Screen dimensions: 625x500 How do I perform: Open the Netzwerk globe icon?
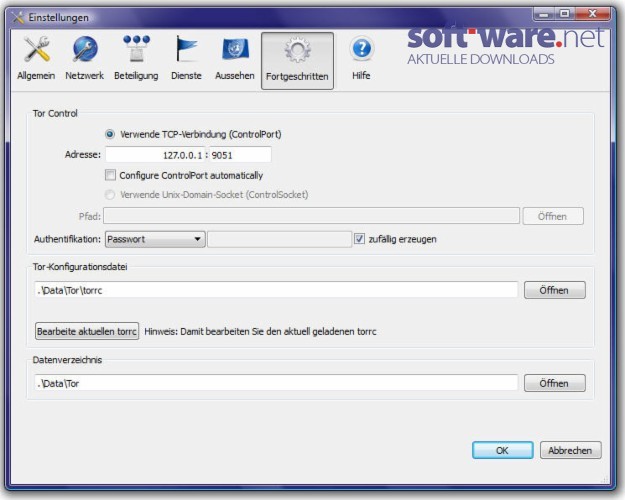pos(85,49)
